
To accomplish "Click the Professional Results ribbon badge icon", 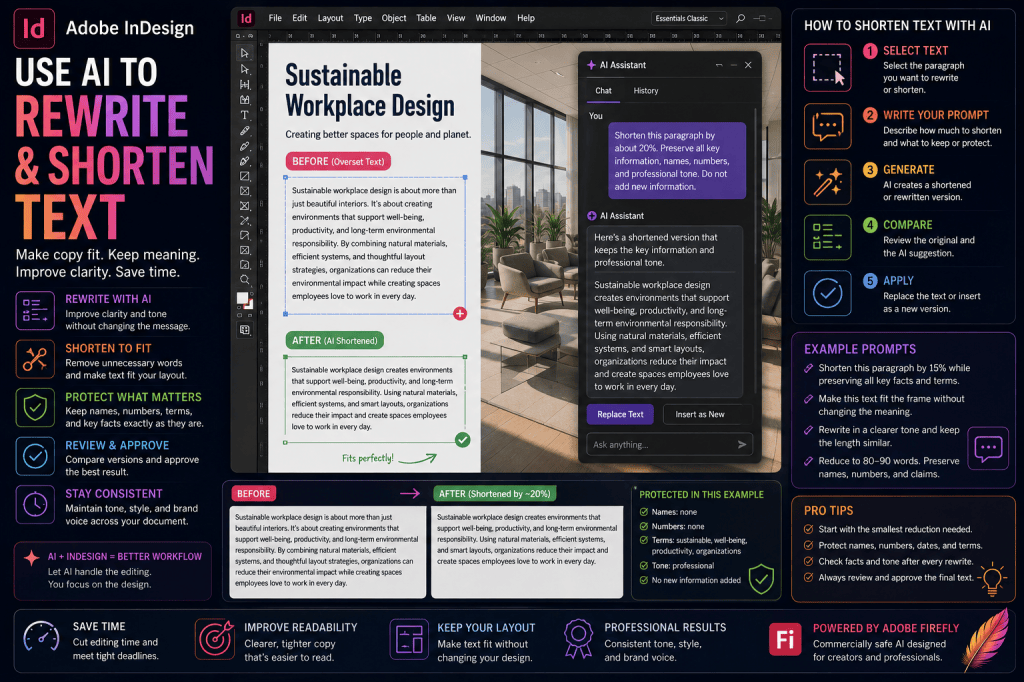I will [x=578, y=638].
